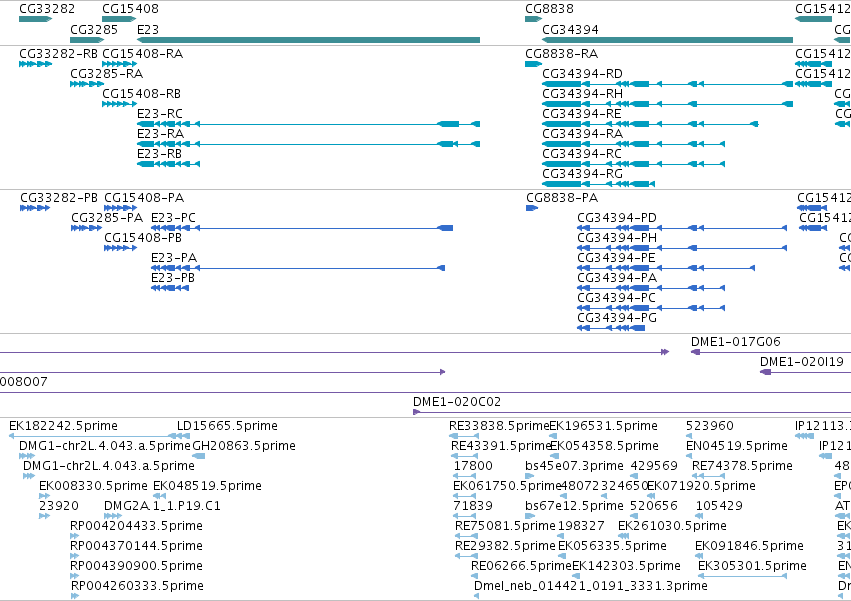
Task: Click the E23-PB protein label
Action: (x=173, y=278)
